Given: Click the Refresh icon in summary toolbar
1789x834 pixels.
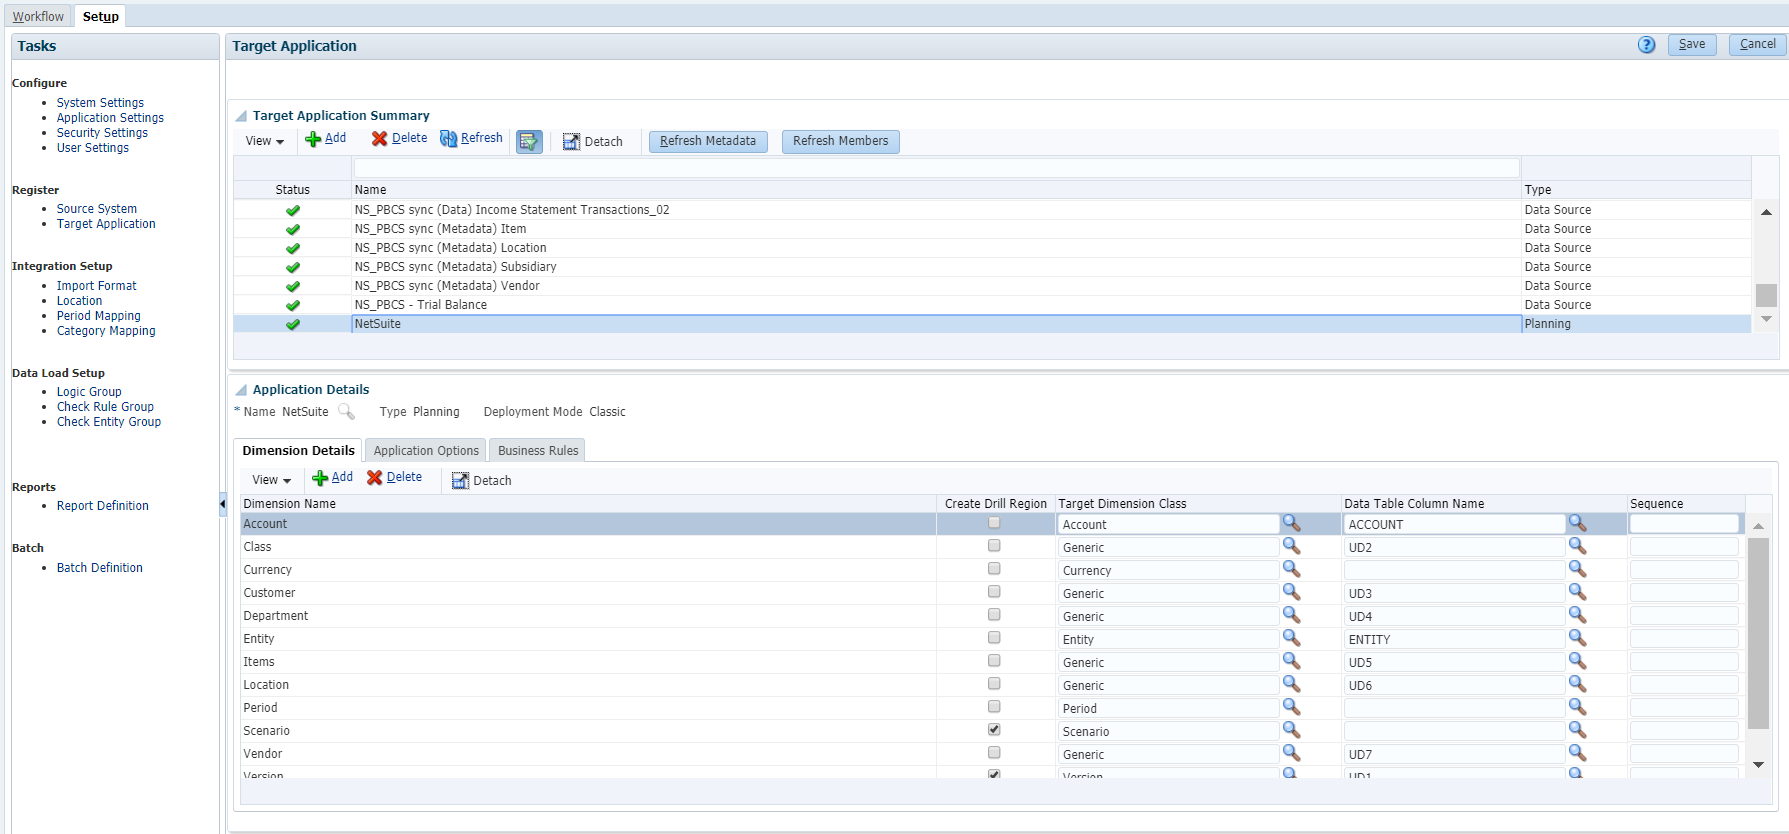Looking at the screenshot, I should pyautogui.click(x=449, y=139).
